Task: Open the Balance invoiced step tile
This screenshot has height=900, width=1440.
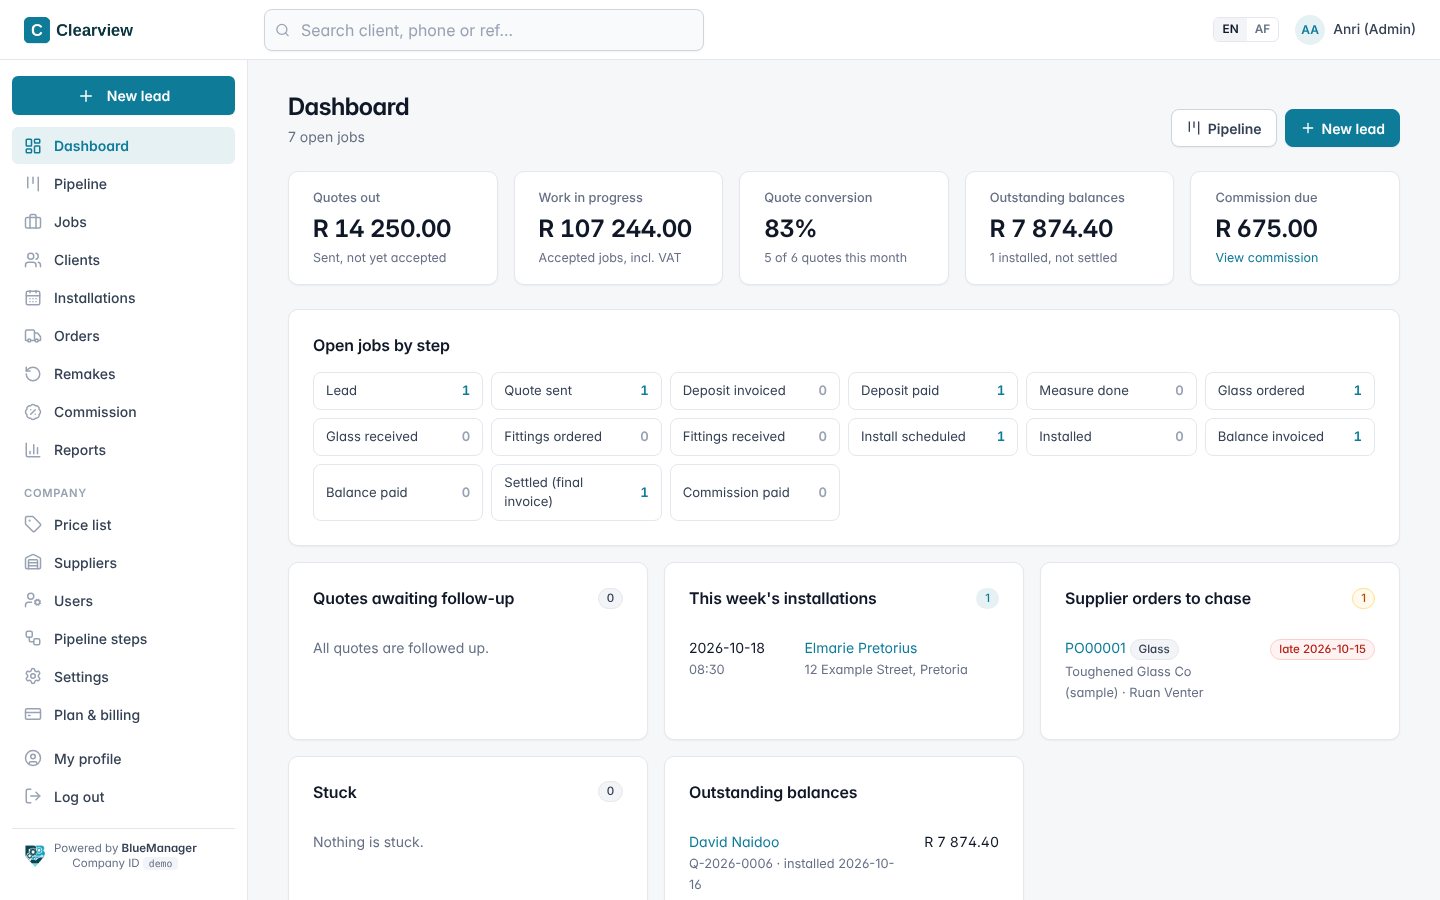Action: [1290, 437]
